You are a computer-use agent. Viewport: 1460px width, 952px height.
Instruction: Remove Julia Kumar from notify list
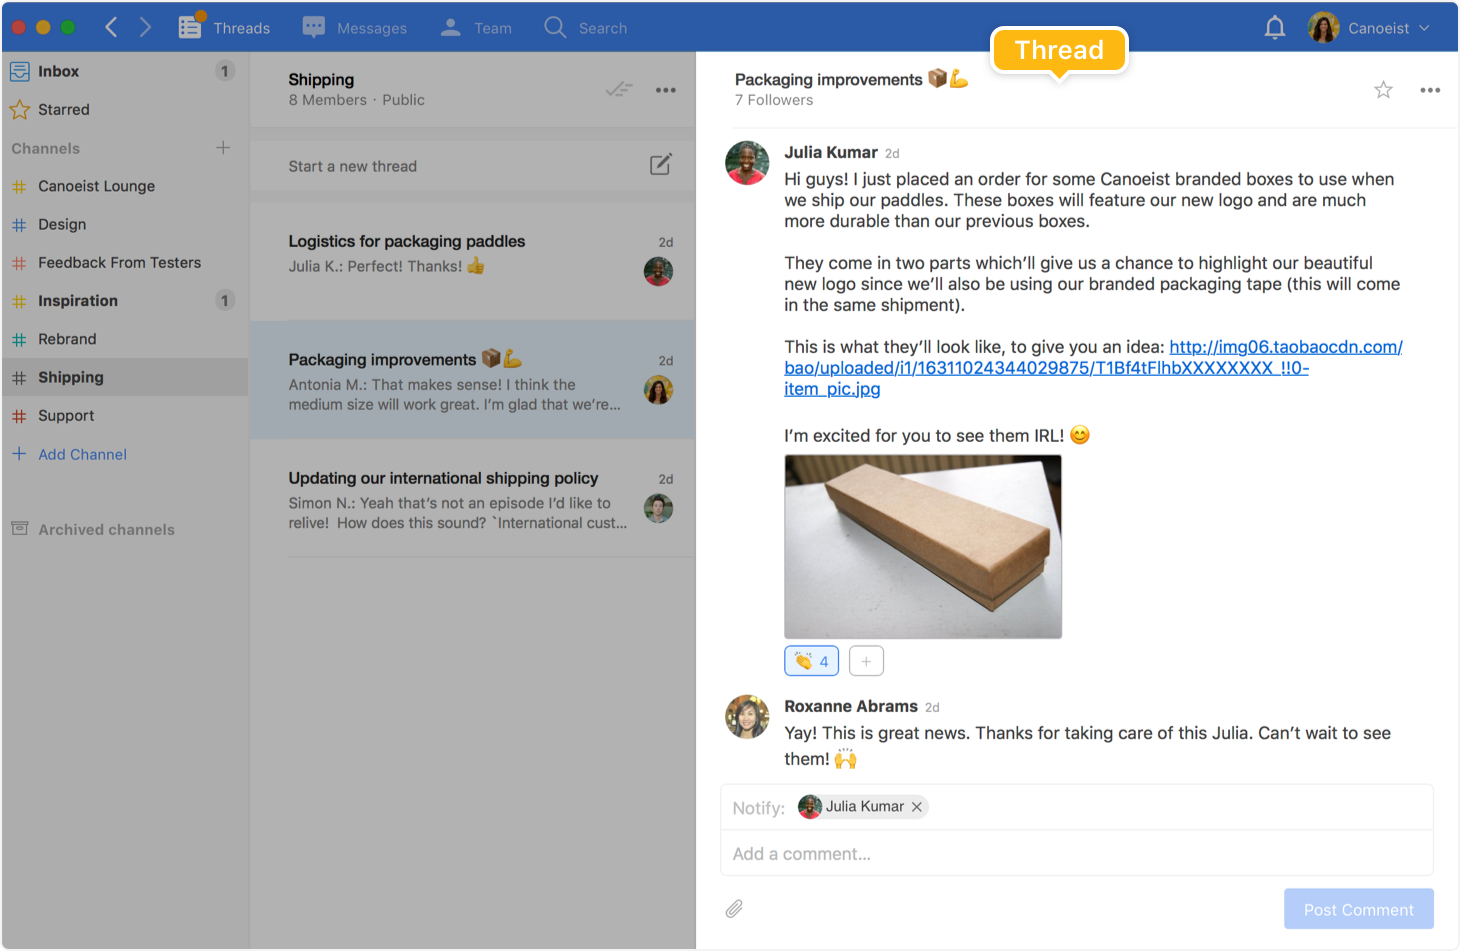[916, 807]
